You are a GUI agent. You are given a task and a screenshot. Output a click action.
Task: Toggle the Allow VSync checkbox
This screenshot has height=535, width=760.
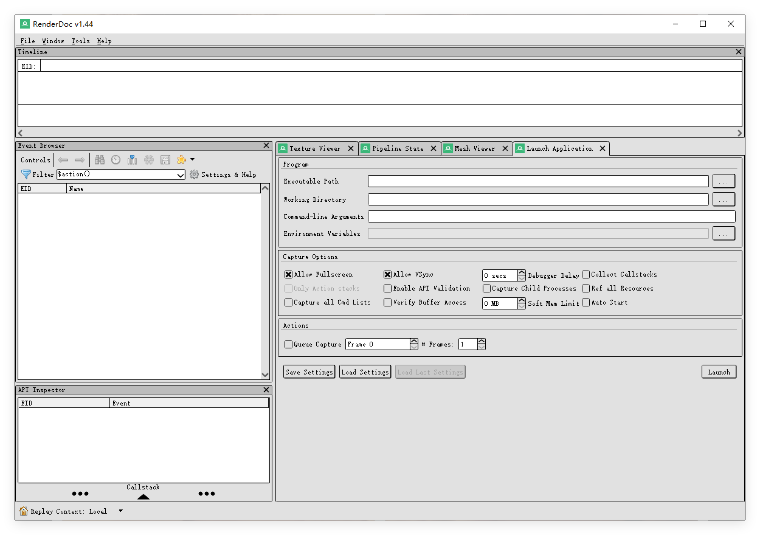coord(387,274)
